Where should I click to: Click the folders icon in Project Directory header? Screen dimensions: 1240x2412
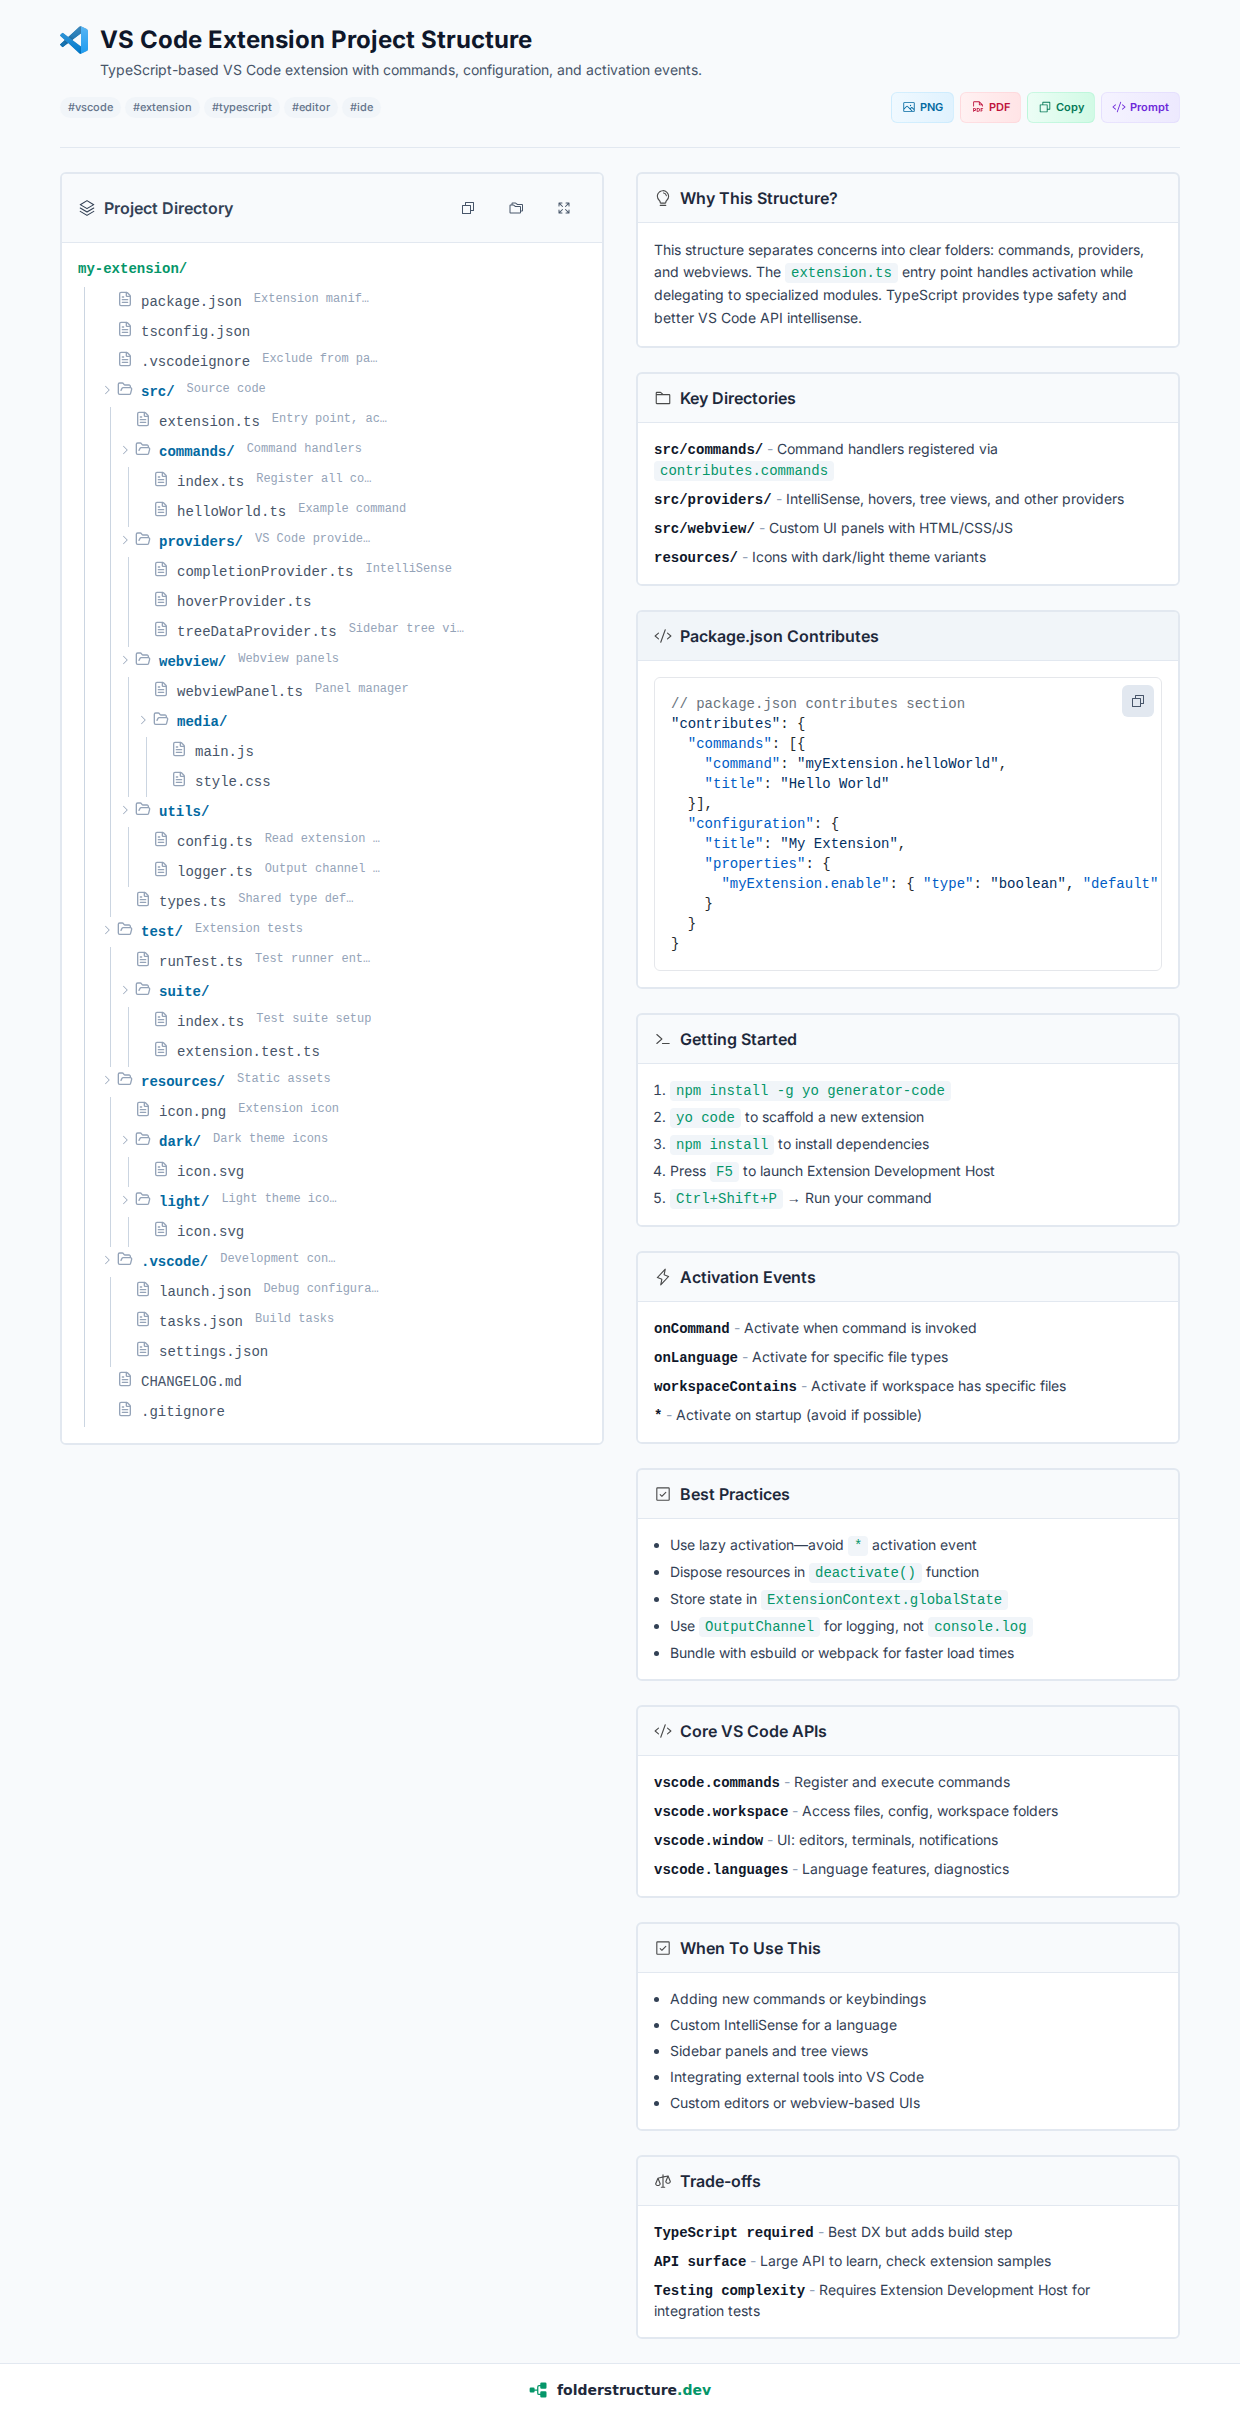516,208
